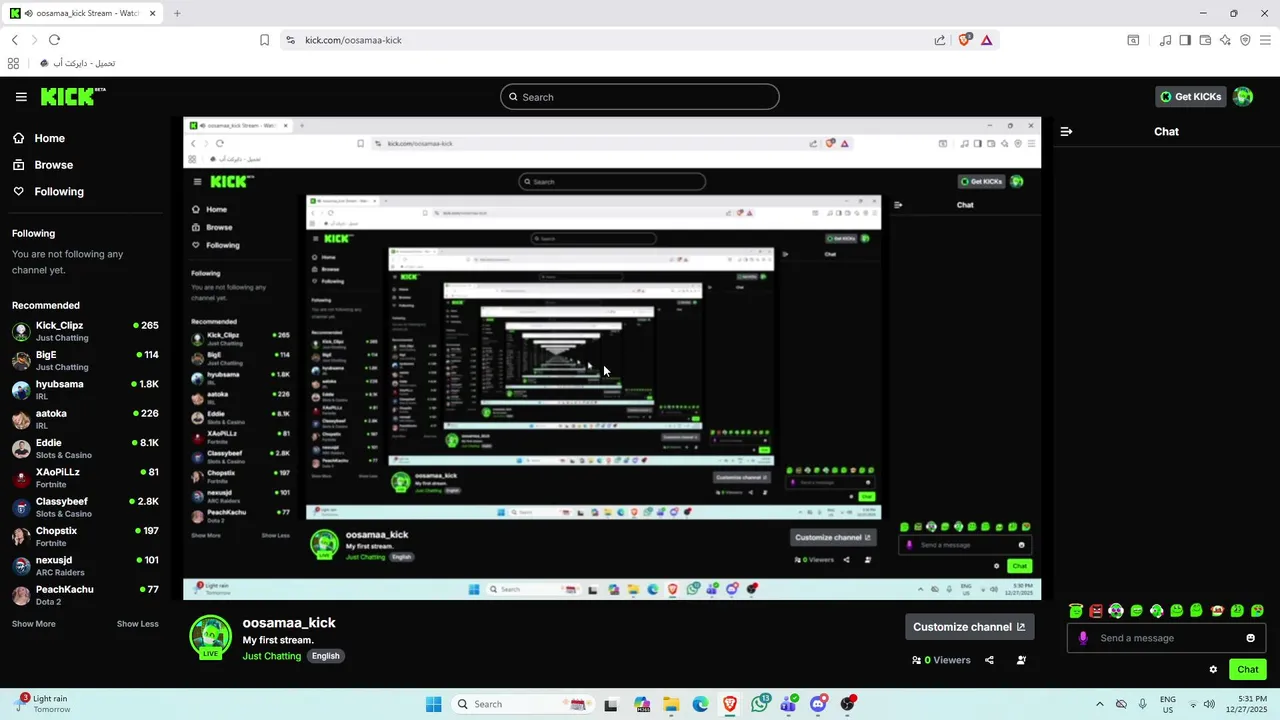Open oosamaa_kick channel name

point(289,623)
